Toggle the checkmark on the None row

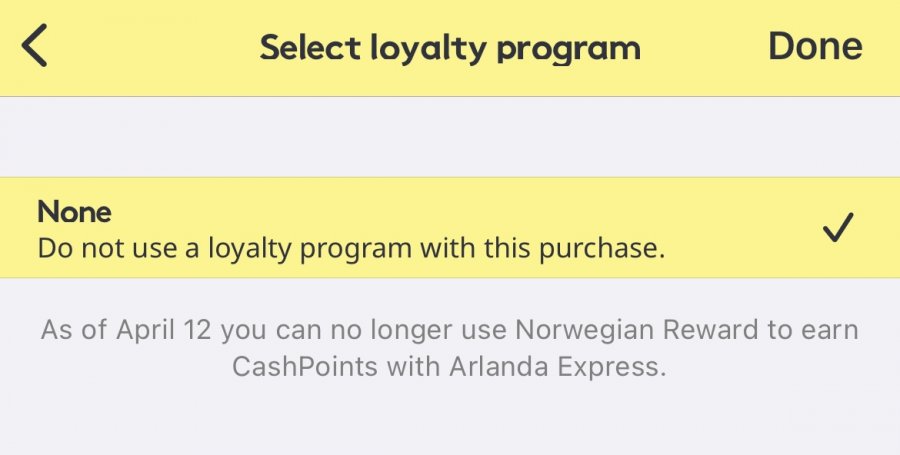(837, 230)
